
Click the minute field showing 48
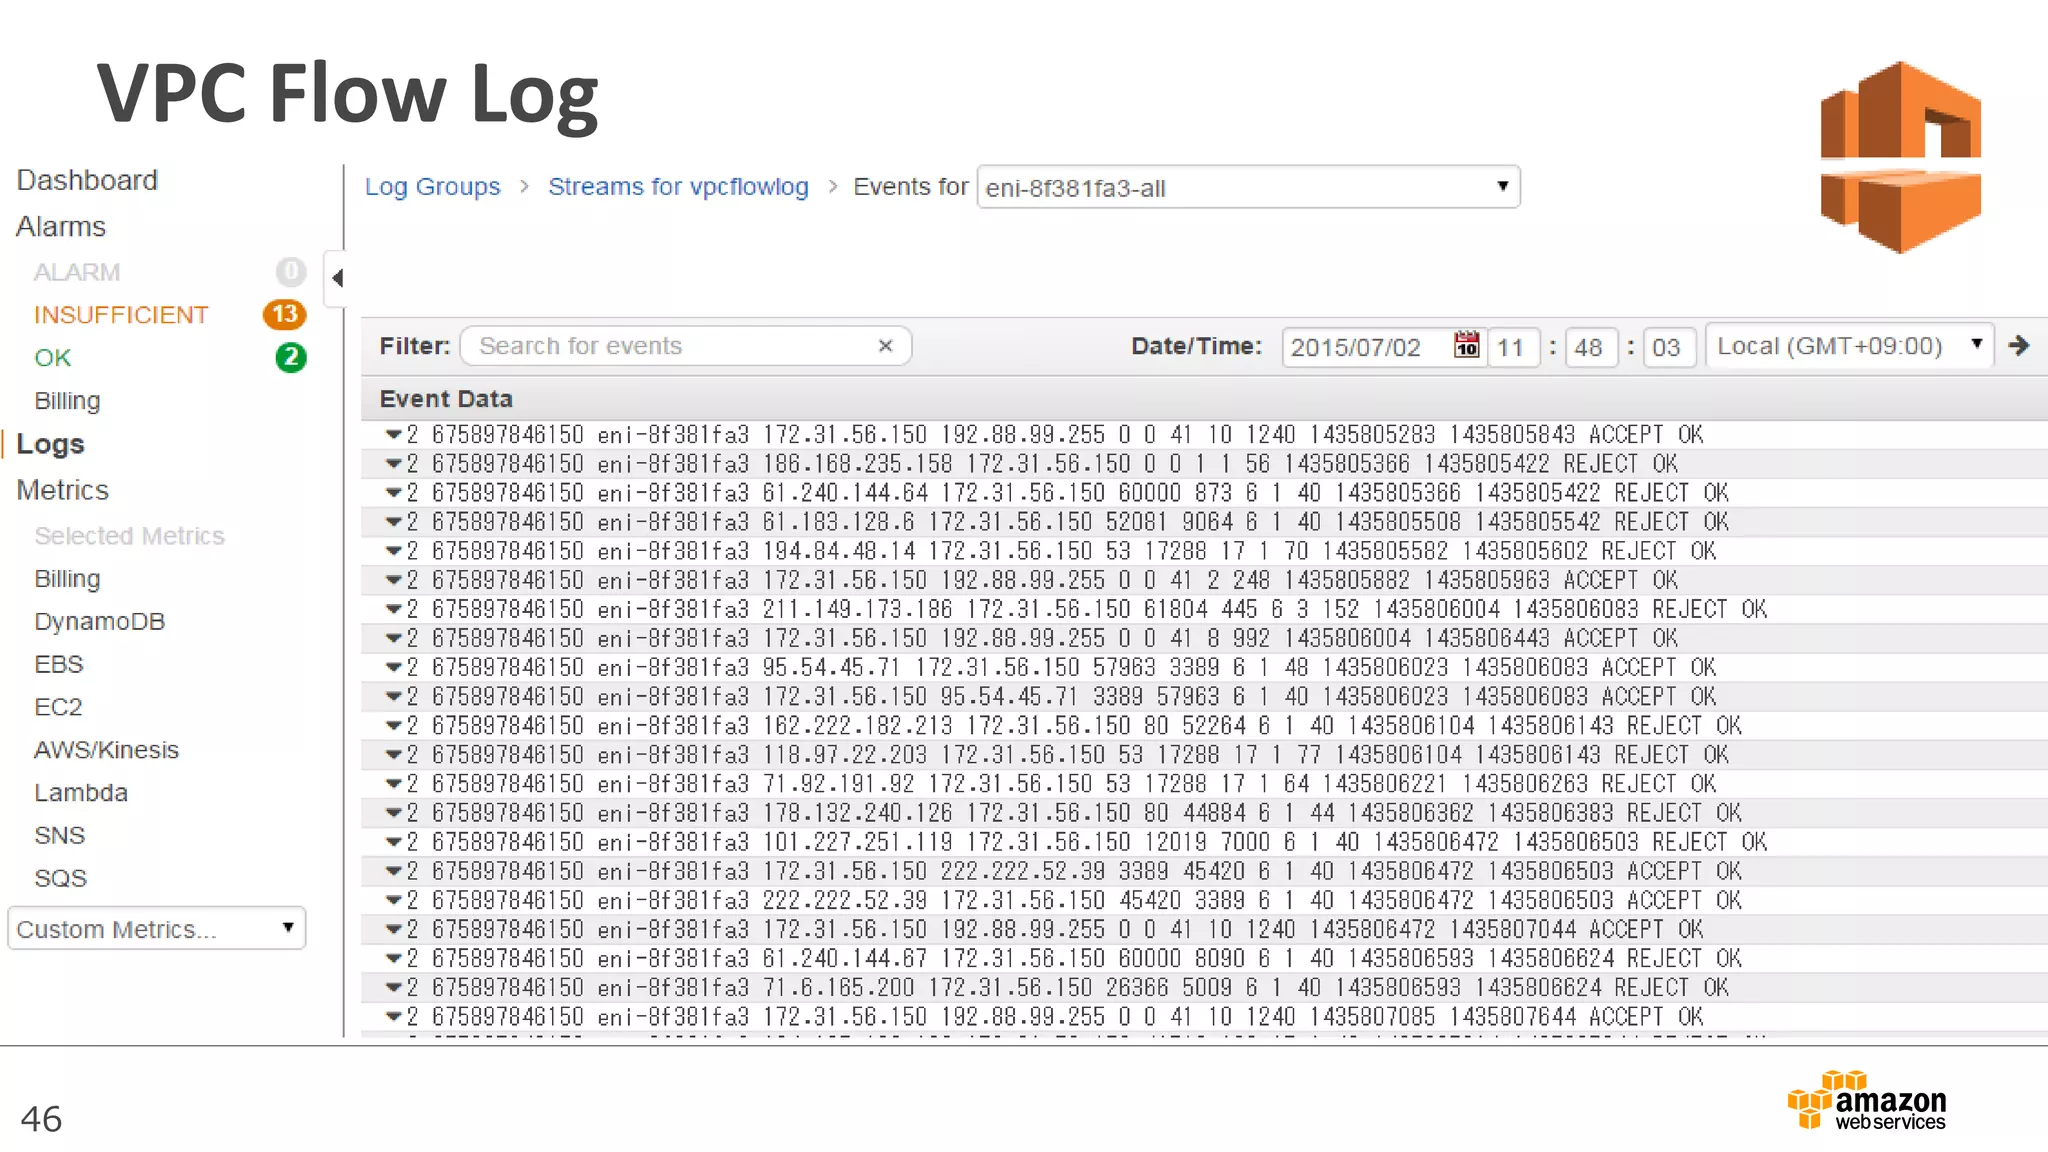1590,347
